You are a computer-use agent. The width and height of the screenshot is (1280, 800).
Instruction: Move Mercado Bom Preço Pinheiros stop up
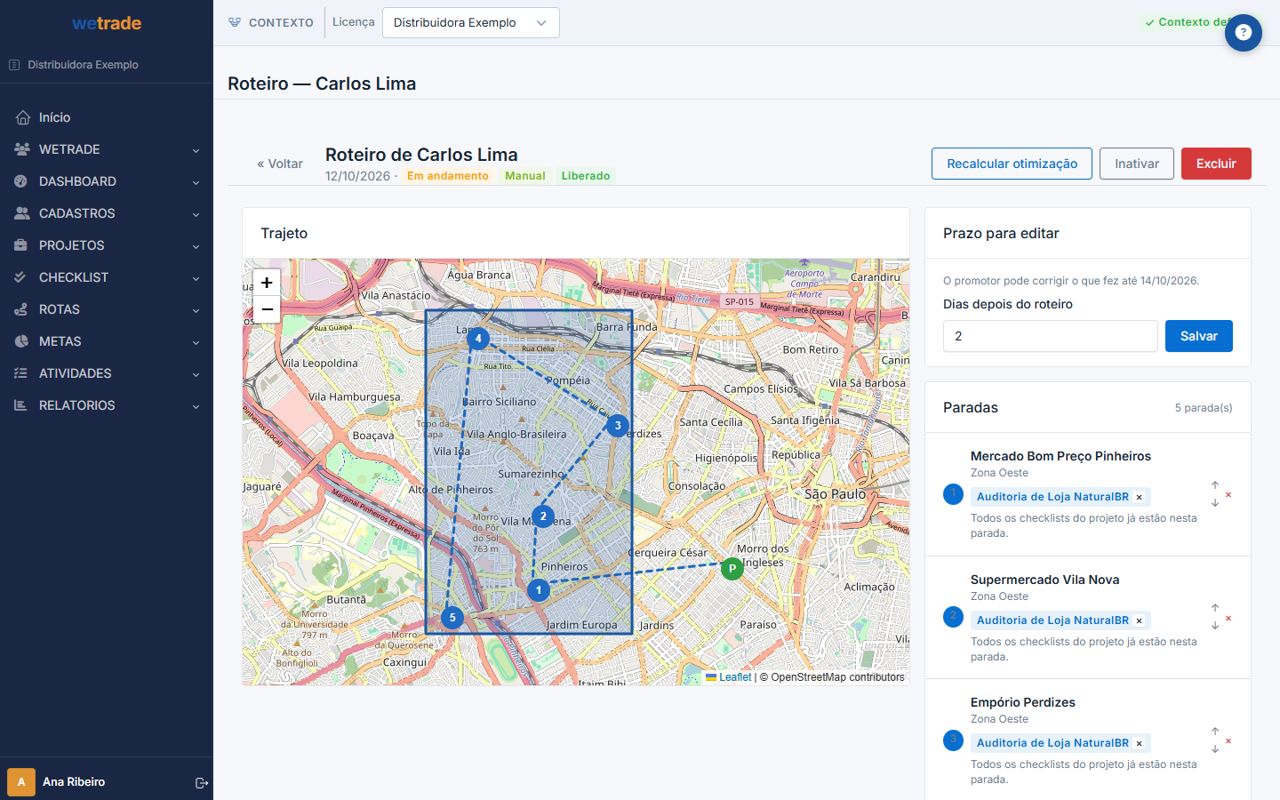click(x=1215, y=485)
